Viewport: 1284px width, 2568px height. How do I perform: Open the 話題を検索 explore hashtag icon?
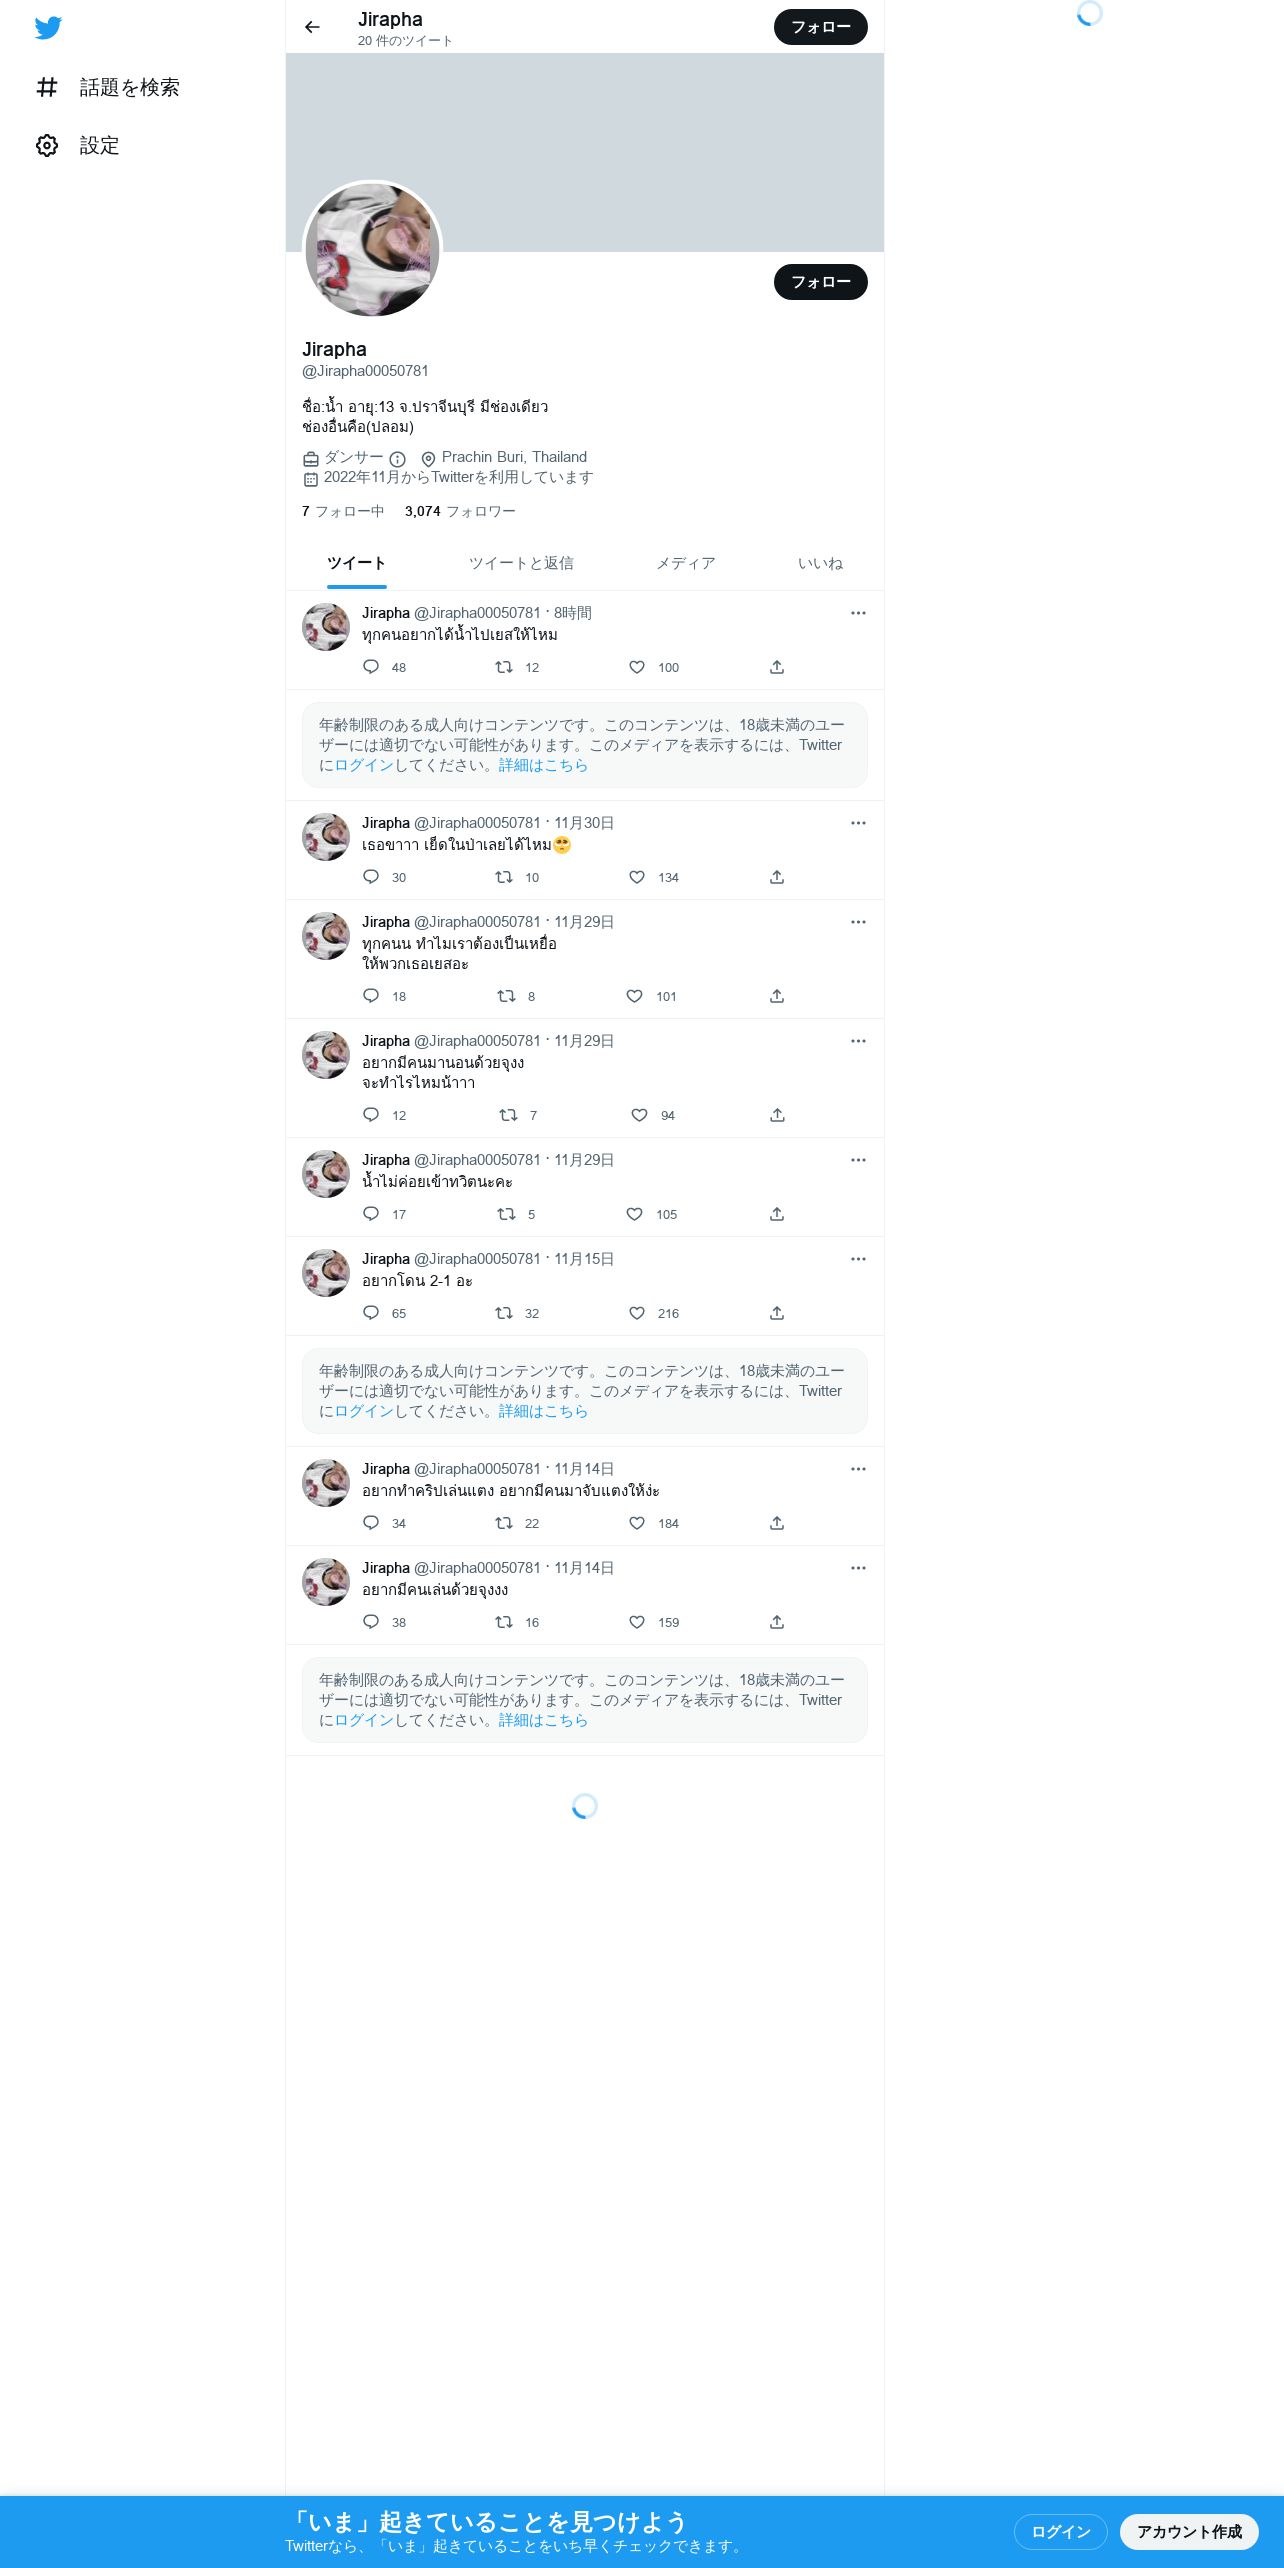pyautogui.click(x=47, y=87)
